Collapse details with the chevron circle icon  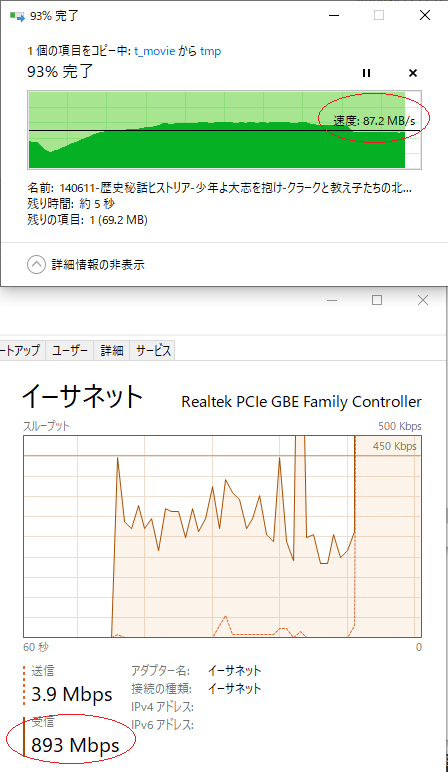(36, 264)
